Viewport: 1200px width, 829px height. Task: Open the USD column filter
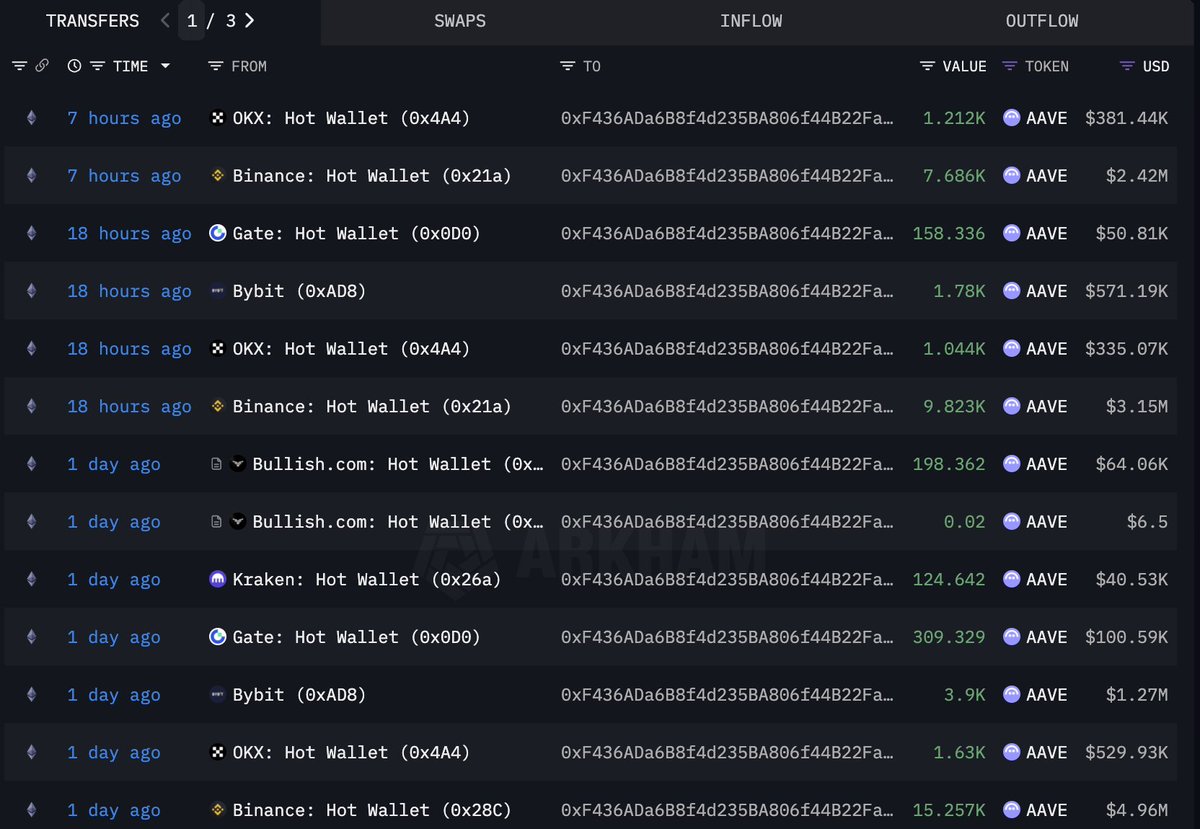1126,66
